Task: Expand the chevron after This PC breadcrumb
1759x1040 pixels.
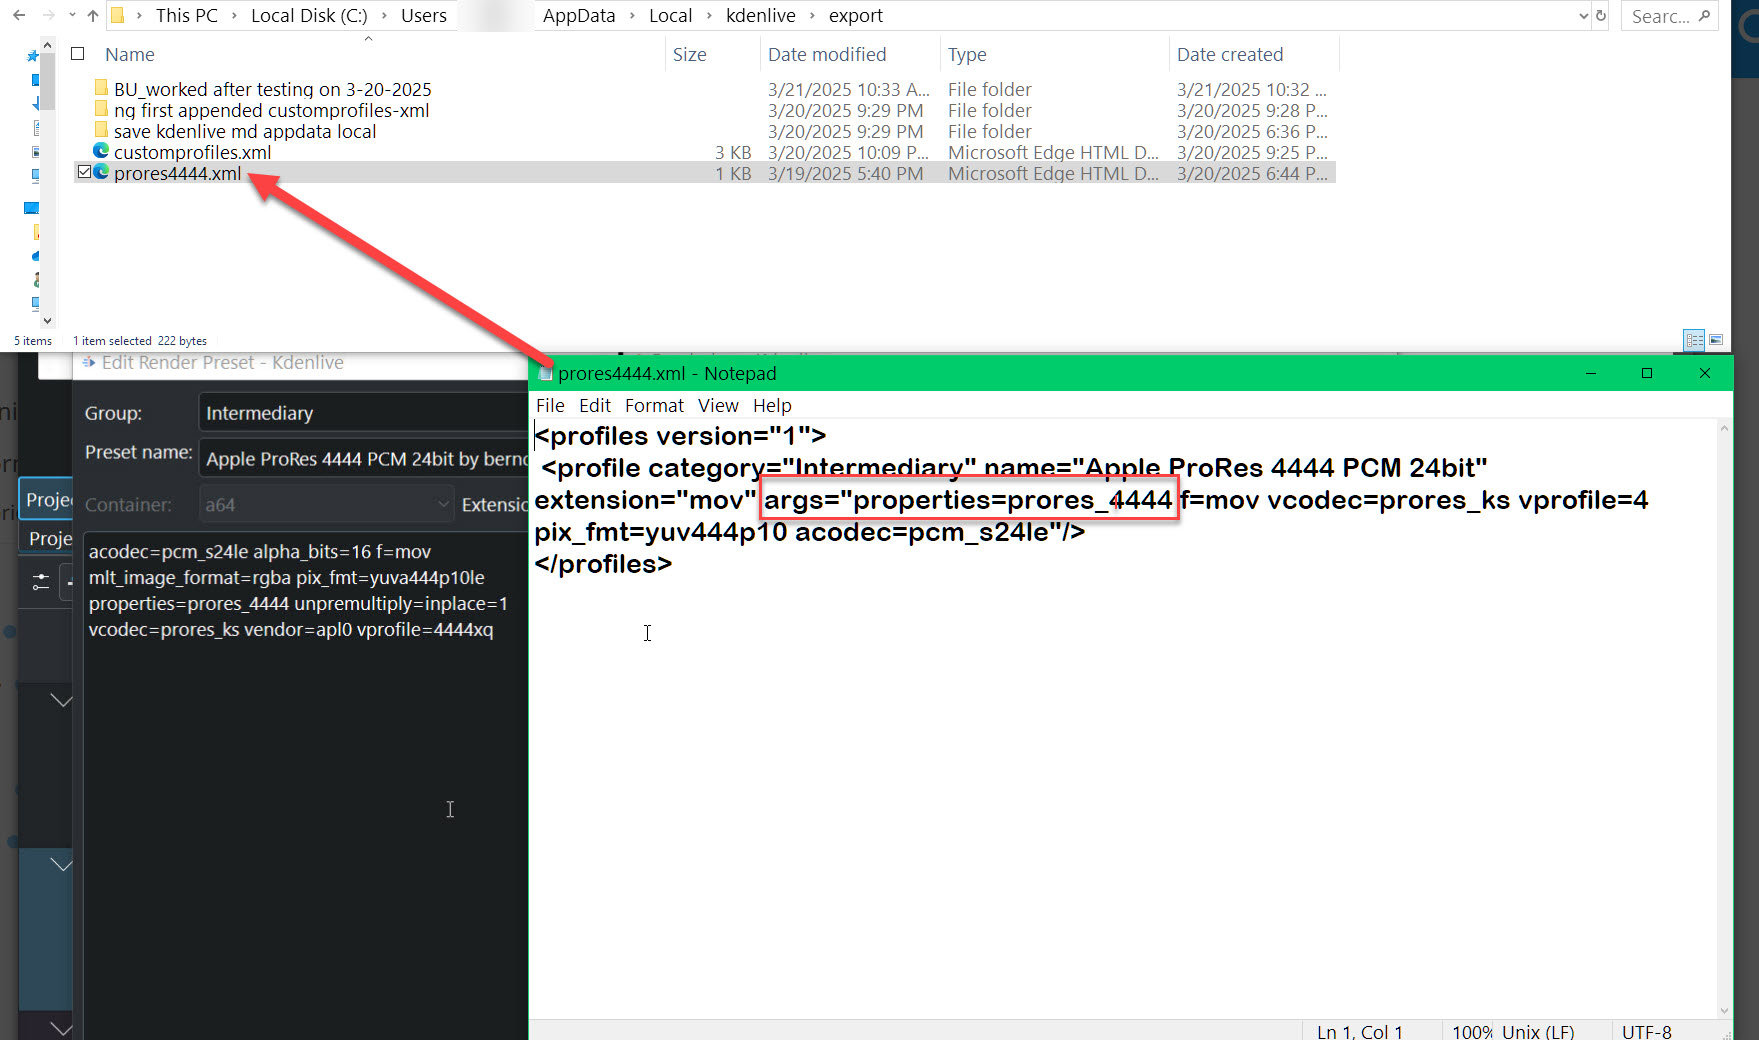Action: [235, 15]
